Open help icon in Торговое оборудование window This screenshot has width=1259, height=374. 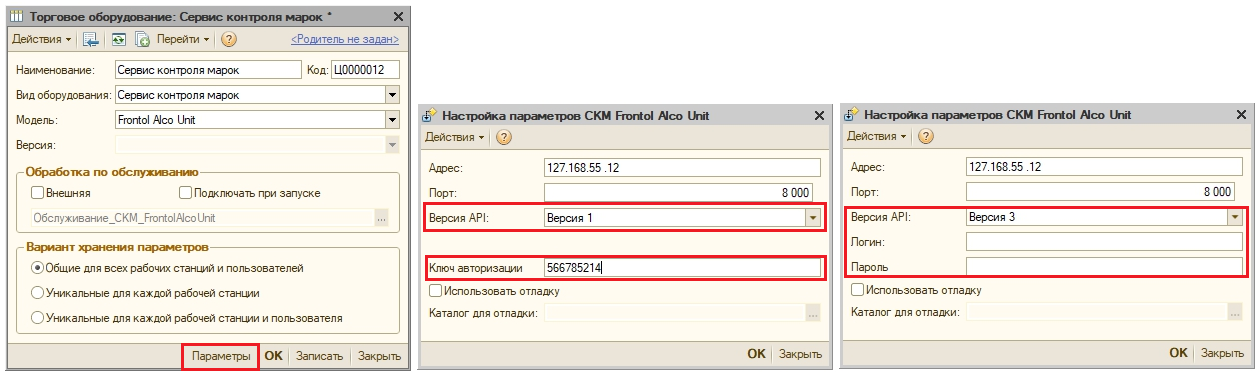[229, 40]
